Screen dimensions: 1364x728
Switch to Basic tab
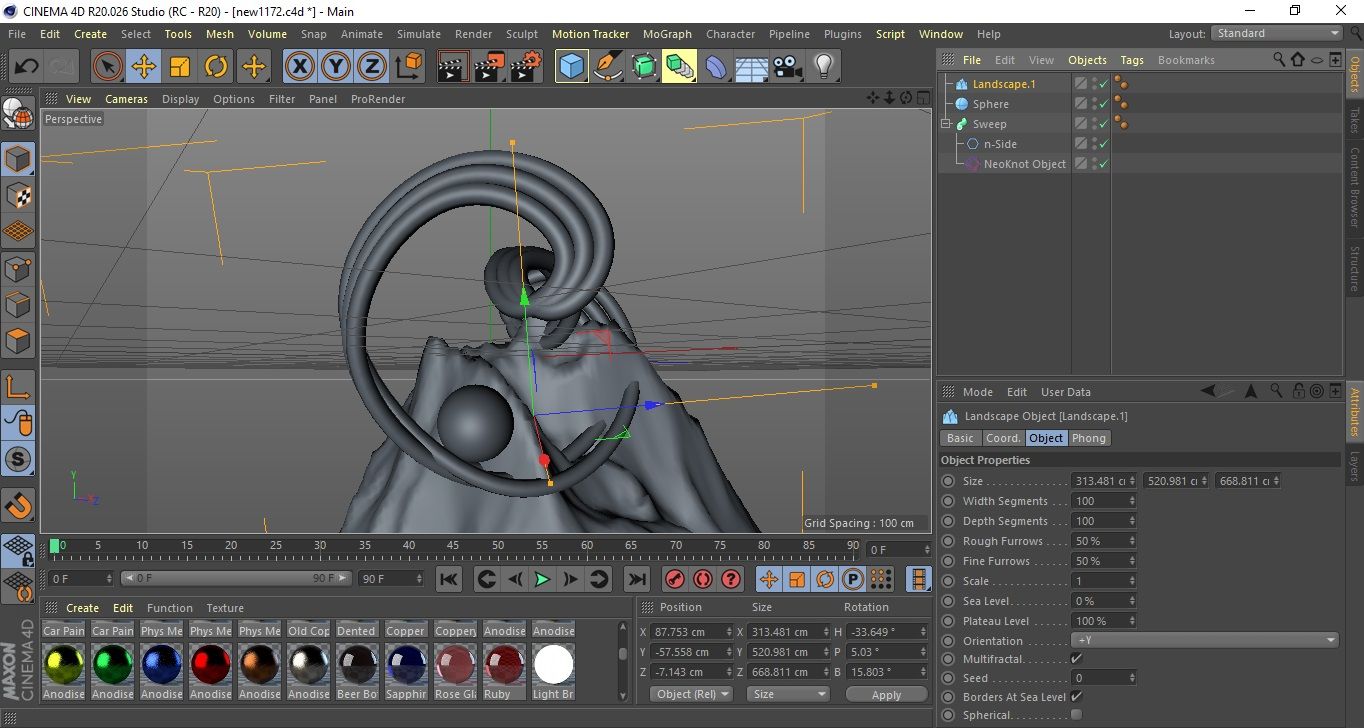point(960,438)
